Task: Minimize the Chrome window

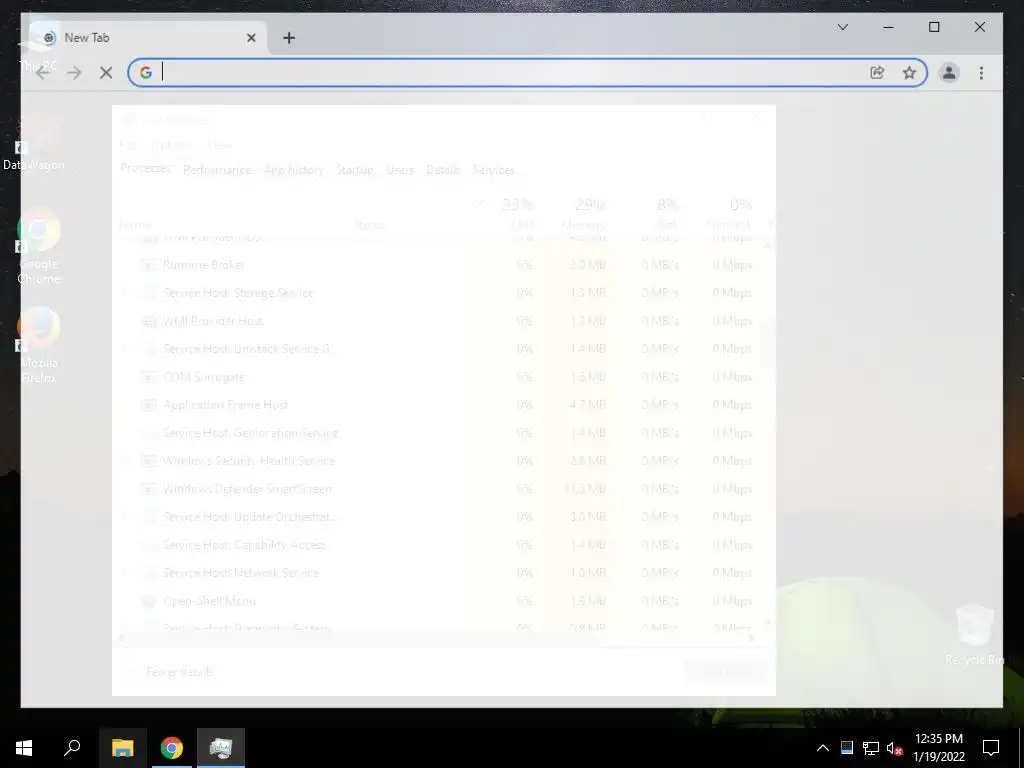Action: (x=888, y=27)
